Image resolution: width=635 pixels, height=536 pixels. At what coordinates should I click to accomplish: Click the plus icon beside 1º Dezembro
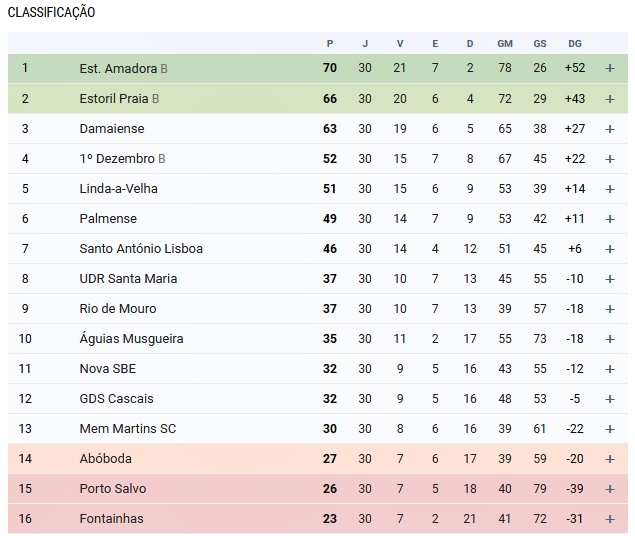point(610,159)
